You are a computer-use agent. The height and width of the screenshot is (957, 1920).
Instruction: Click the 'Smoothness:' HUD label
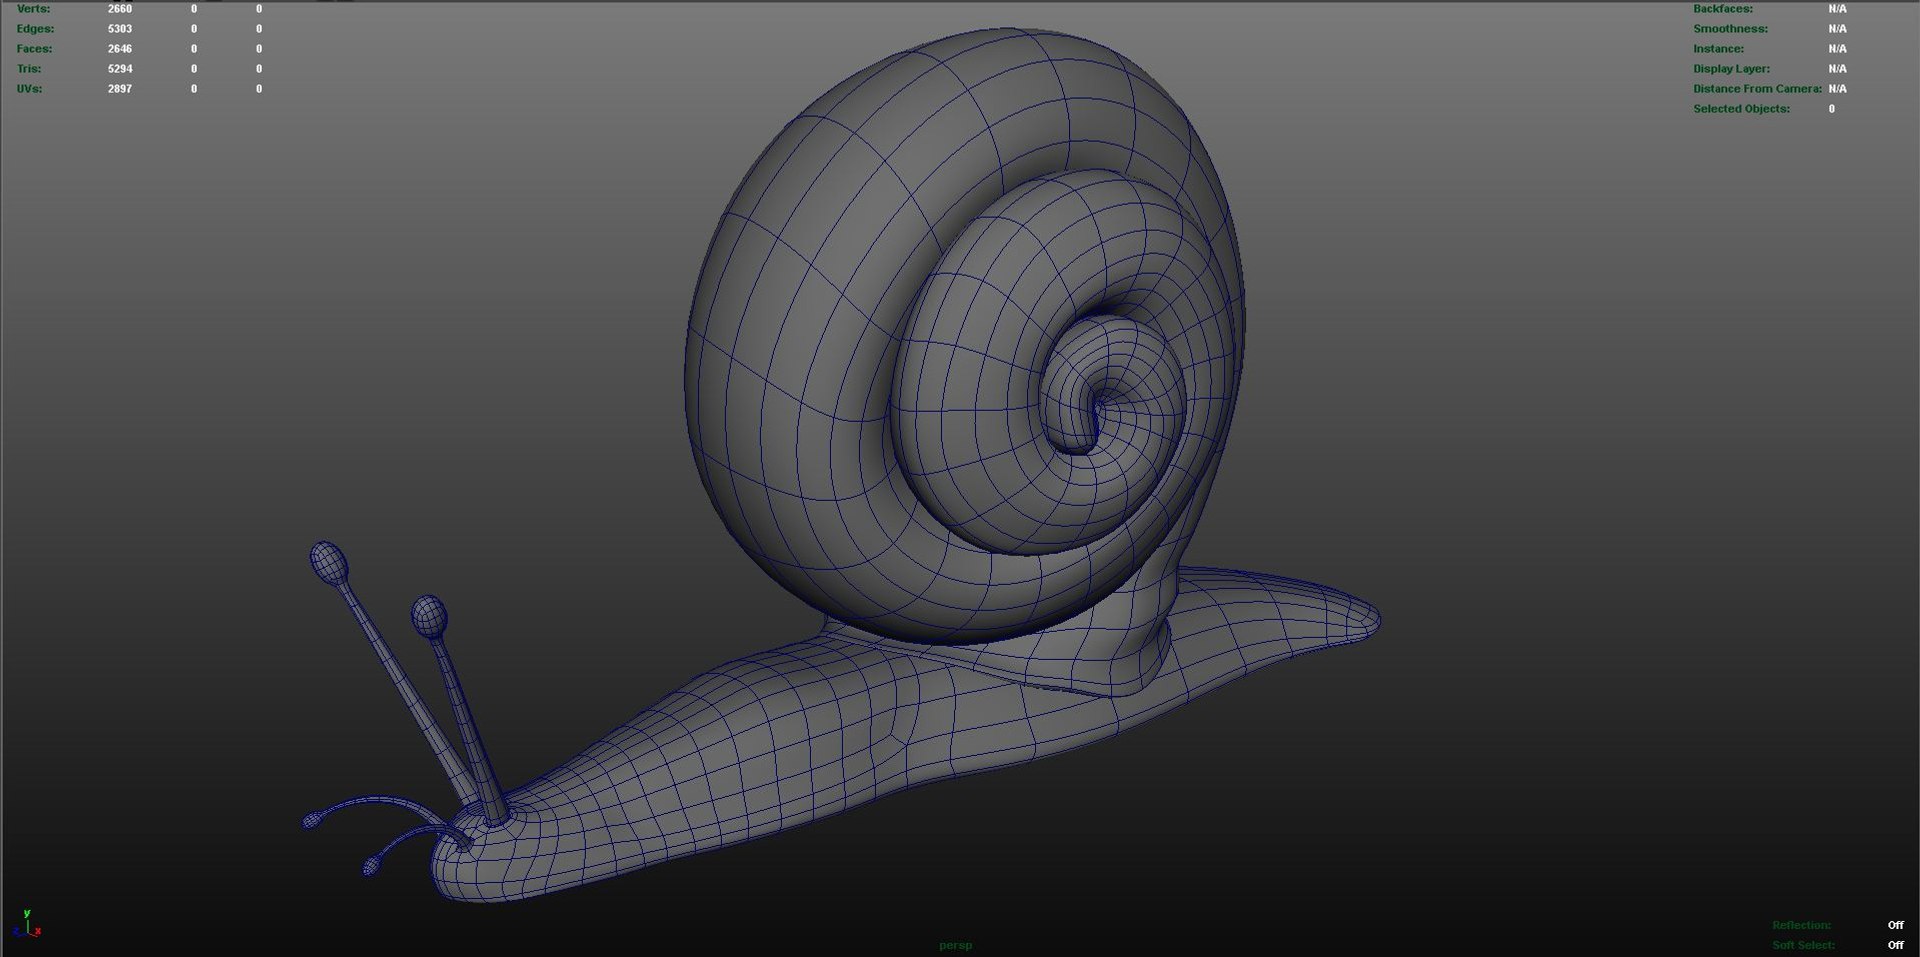(x=1730, y=29)
